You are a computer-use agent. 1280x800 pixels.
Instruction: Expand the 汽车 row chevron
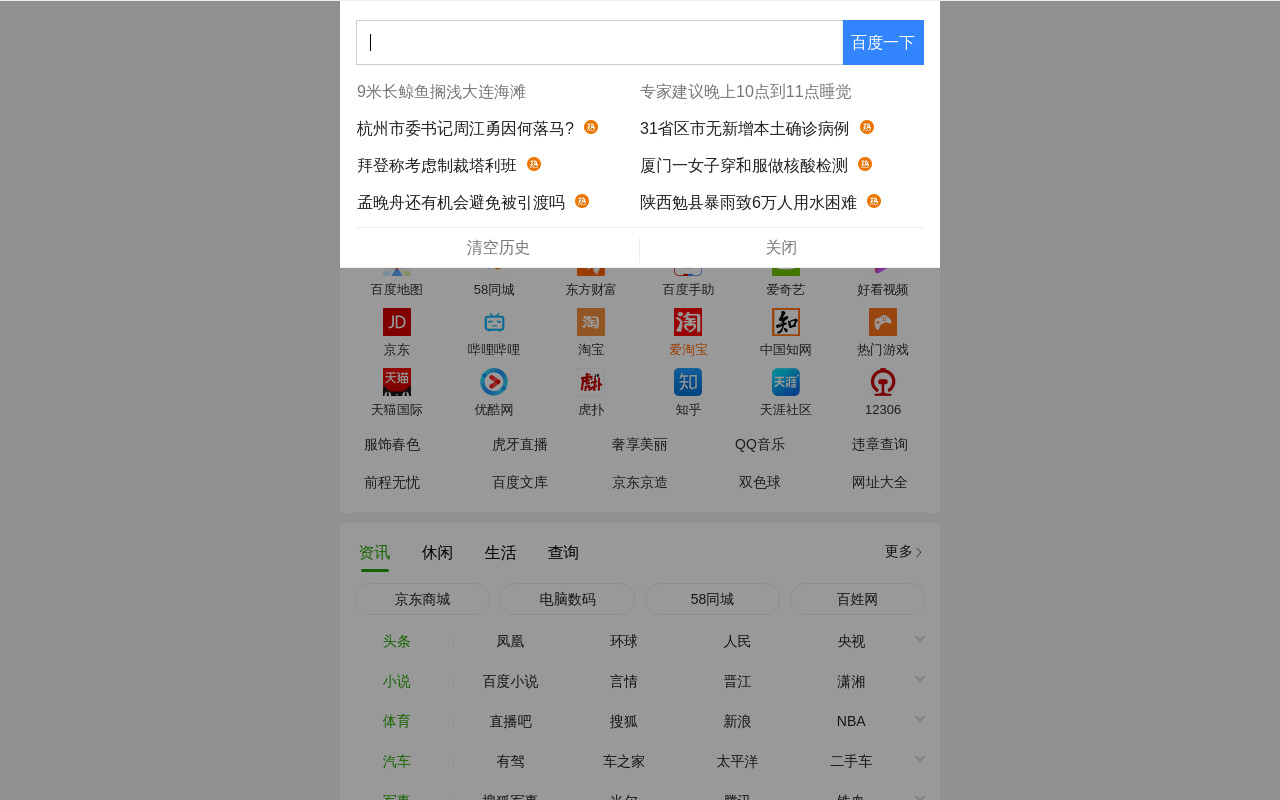(920, 758)
